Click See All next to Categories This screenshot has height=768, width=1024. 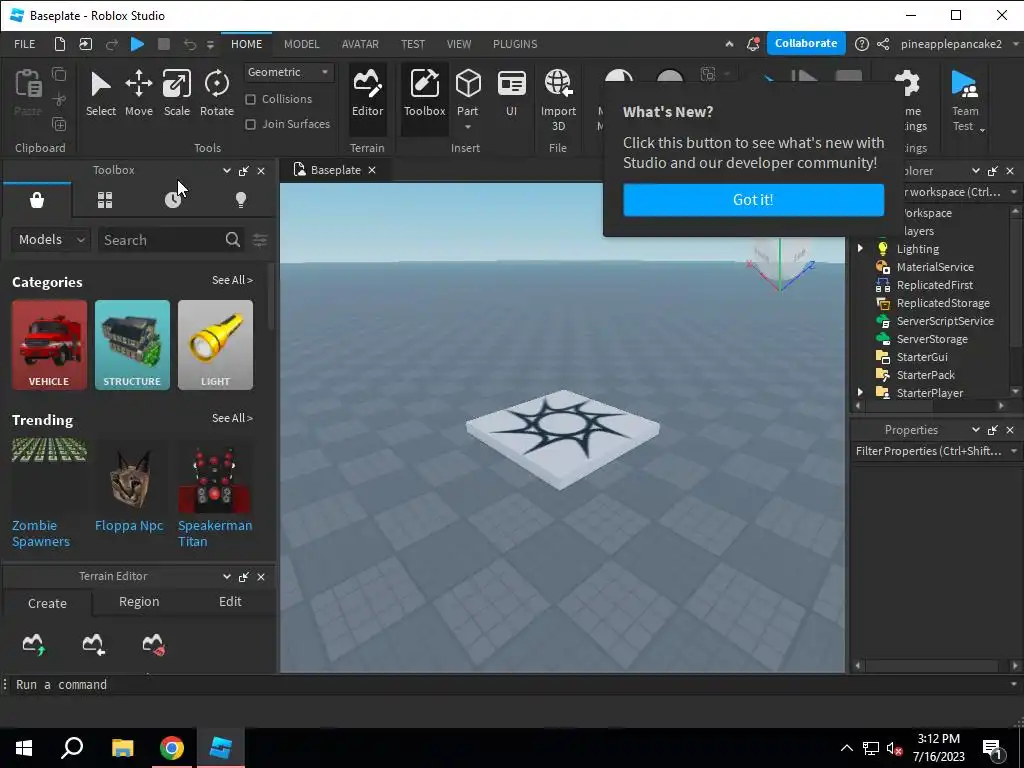coord(232,280)
